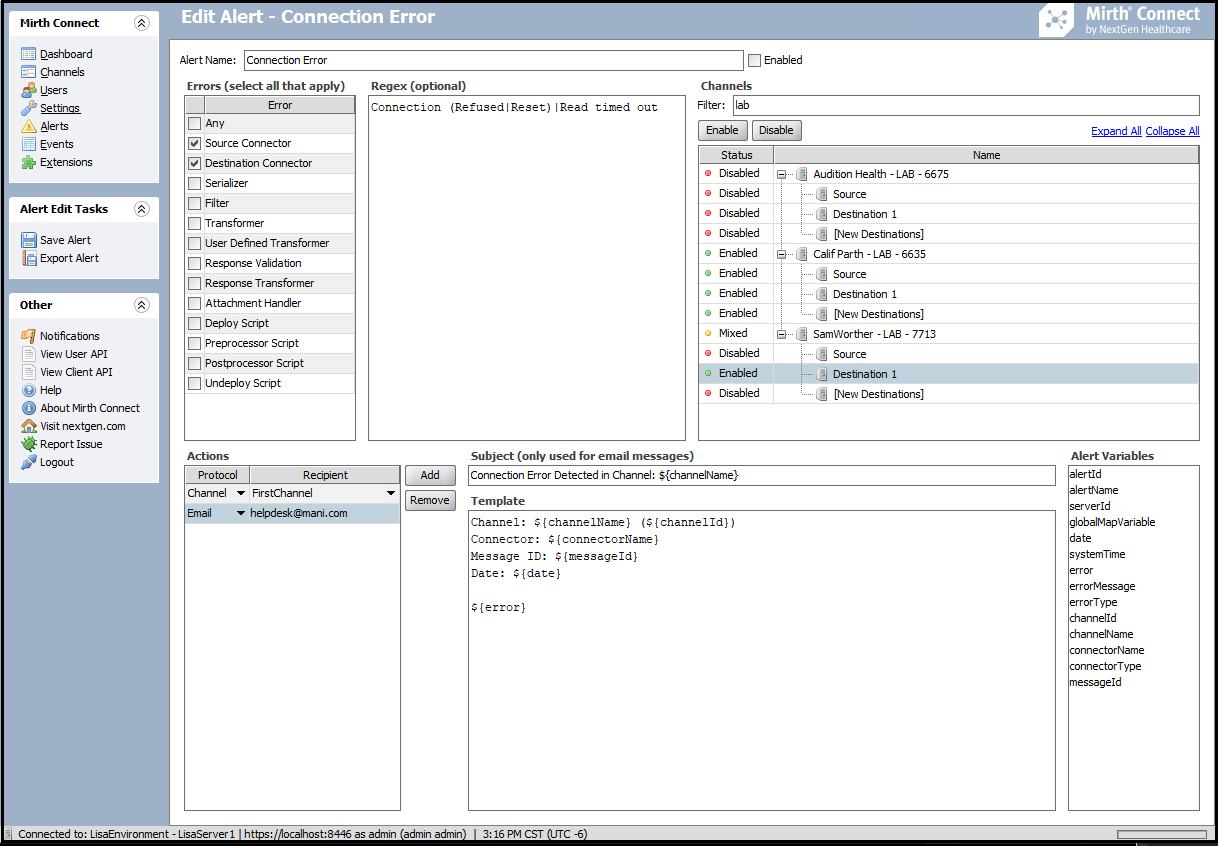Toggle the alert Enabled checkbox
1218x846 pixels.
coord(755,60)
